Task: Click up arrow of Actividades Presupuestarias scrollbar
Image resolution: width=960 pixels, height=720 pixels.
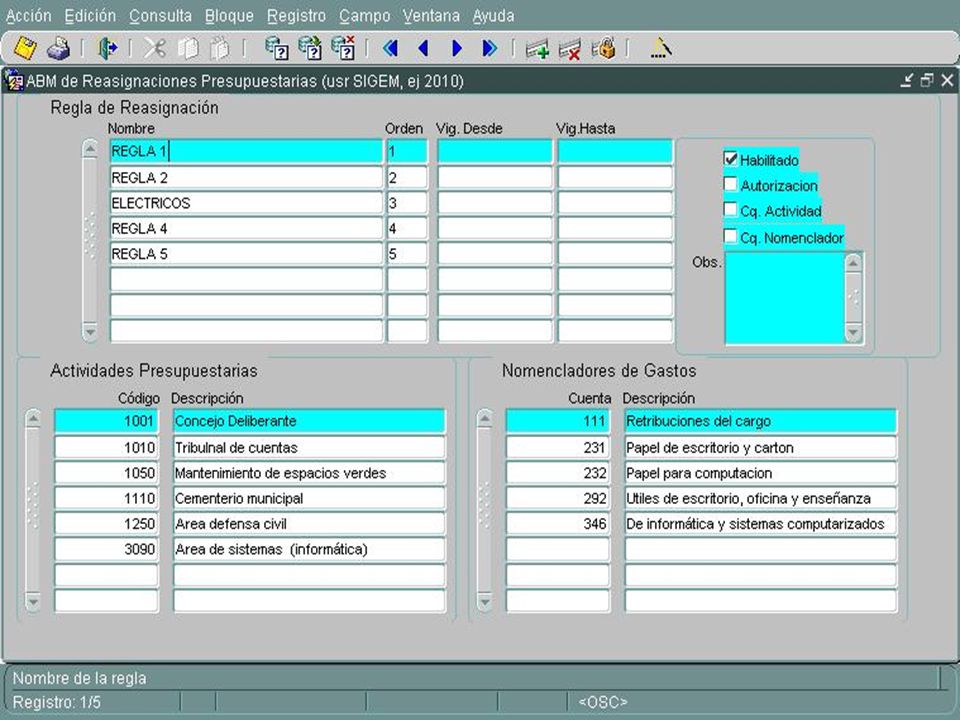Action: tap(33, 419)
